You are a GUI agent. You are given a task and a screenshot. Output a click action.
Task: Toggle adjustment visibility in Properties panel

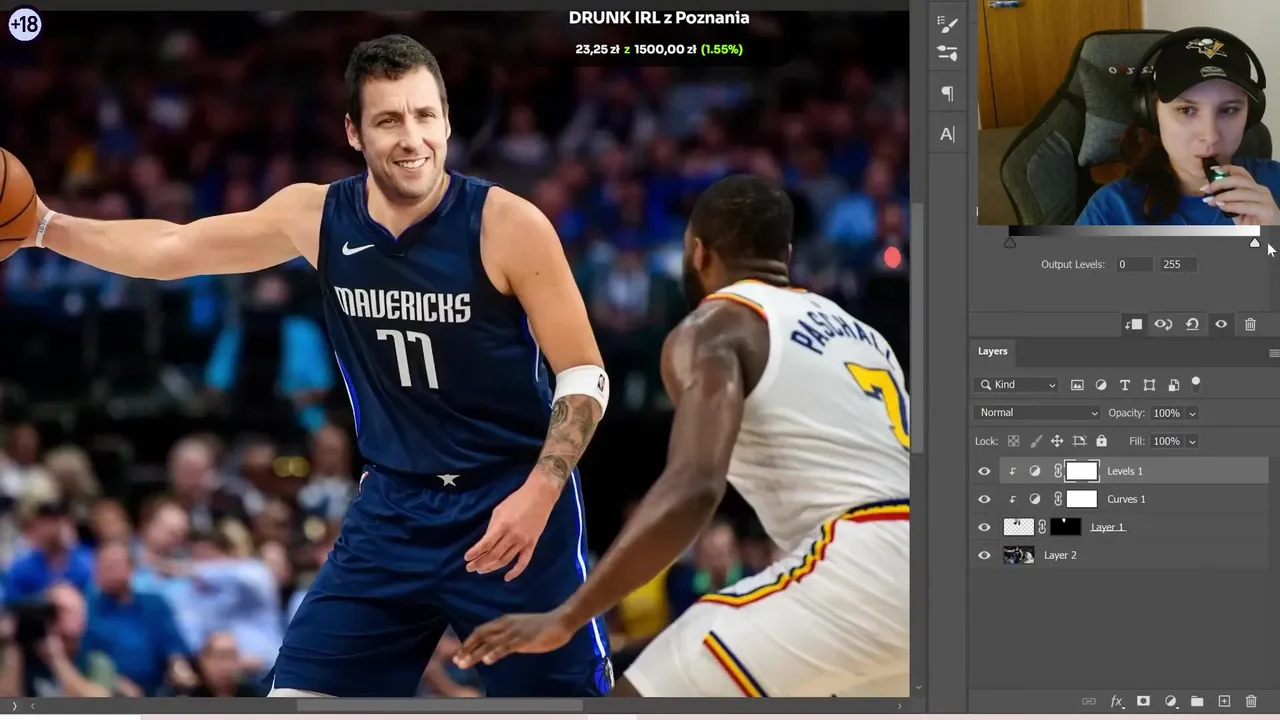click(1221, 324)
